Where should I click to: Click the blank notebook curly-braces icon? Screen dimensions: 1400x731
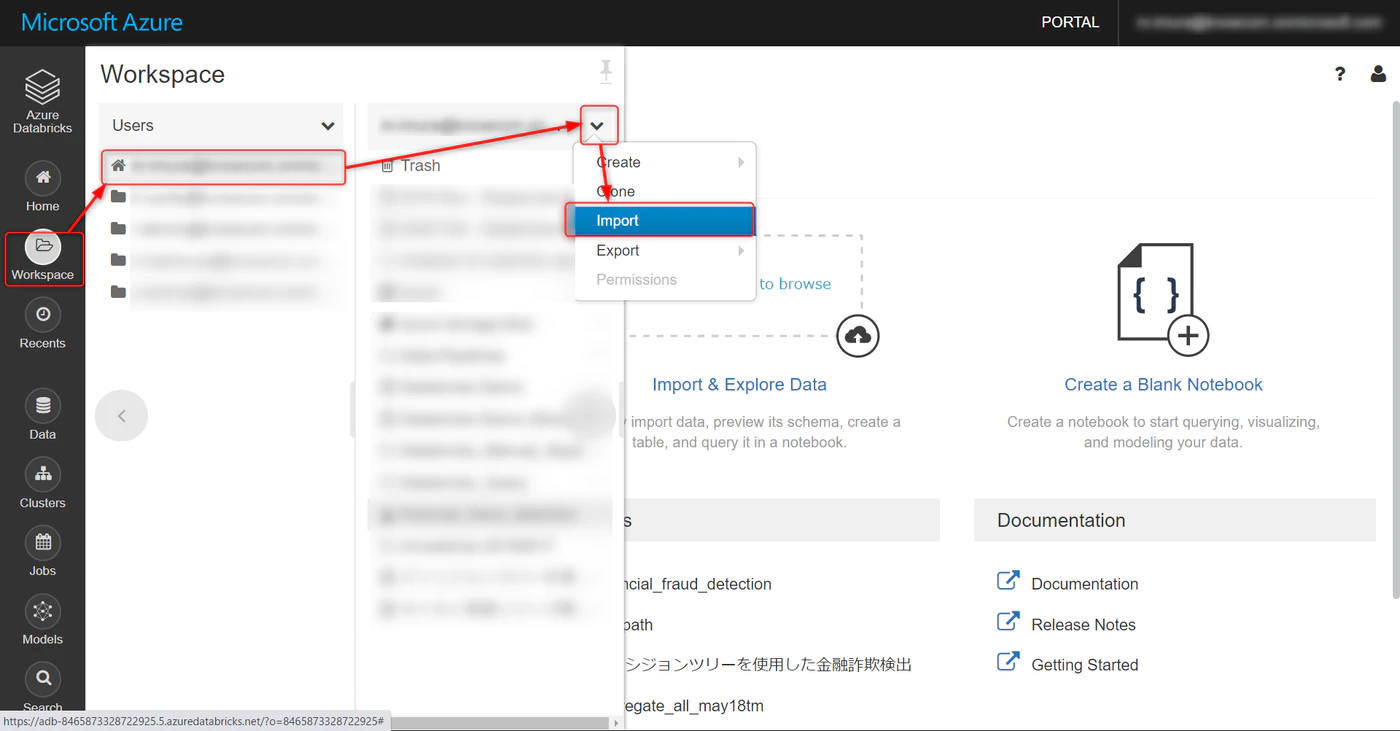[1163, 298]
